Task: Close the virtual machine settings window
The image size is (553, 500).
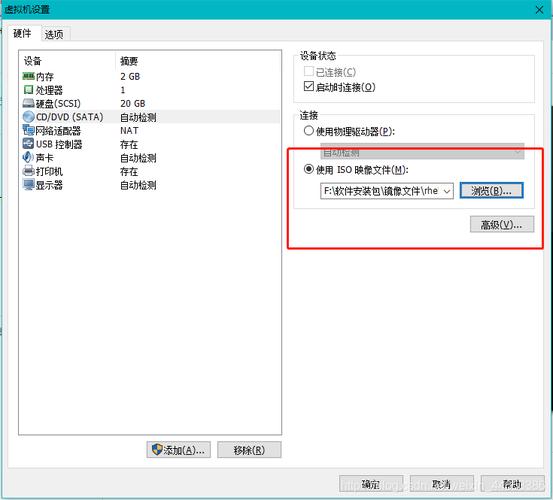Action: [539, 10]
